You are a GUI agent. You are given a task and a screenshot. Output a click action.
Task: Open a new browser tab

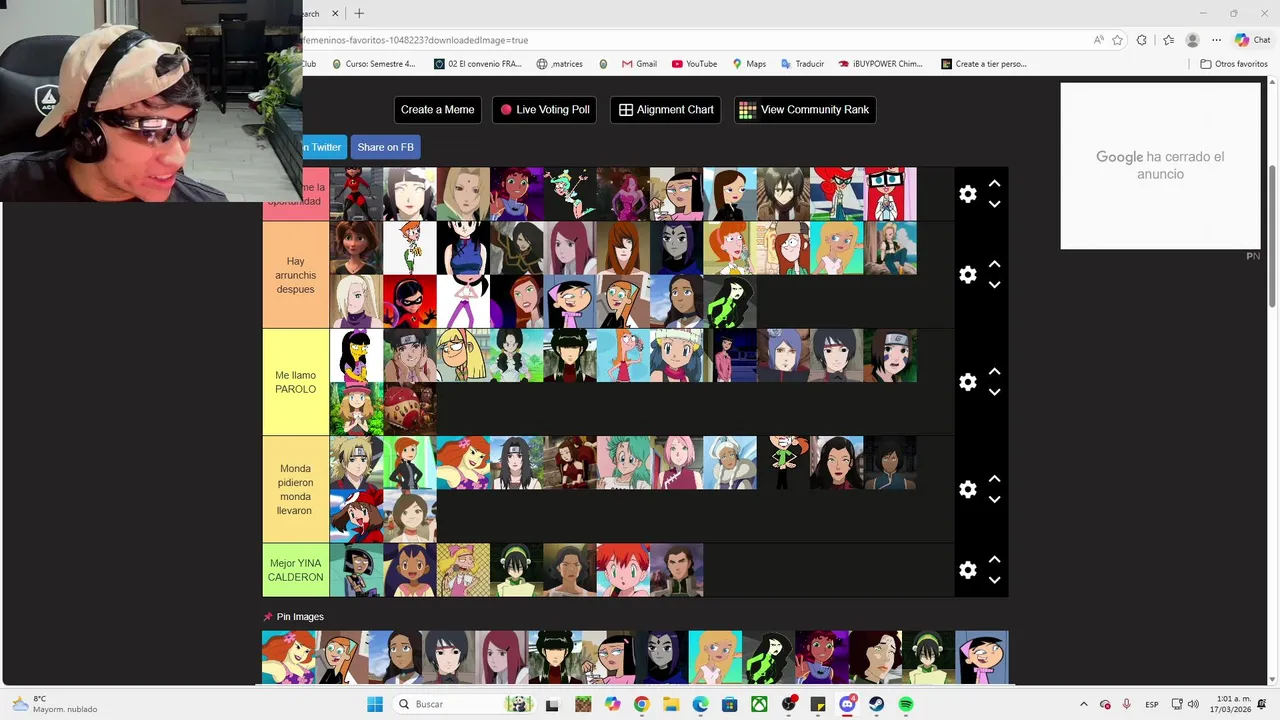click(359, 13)
